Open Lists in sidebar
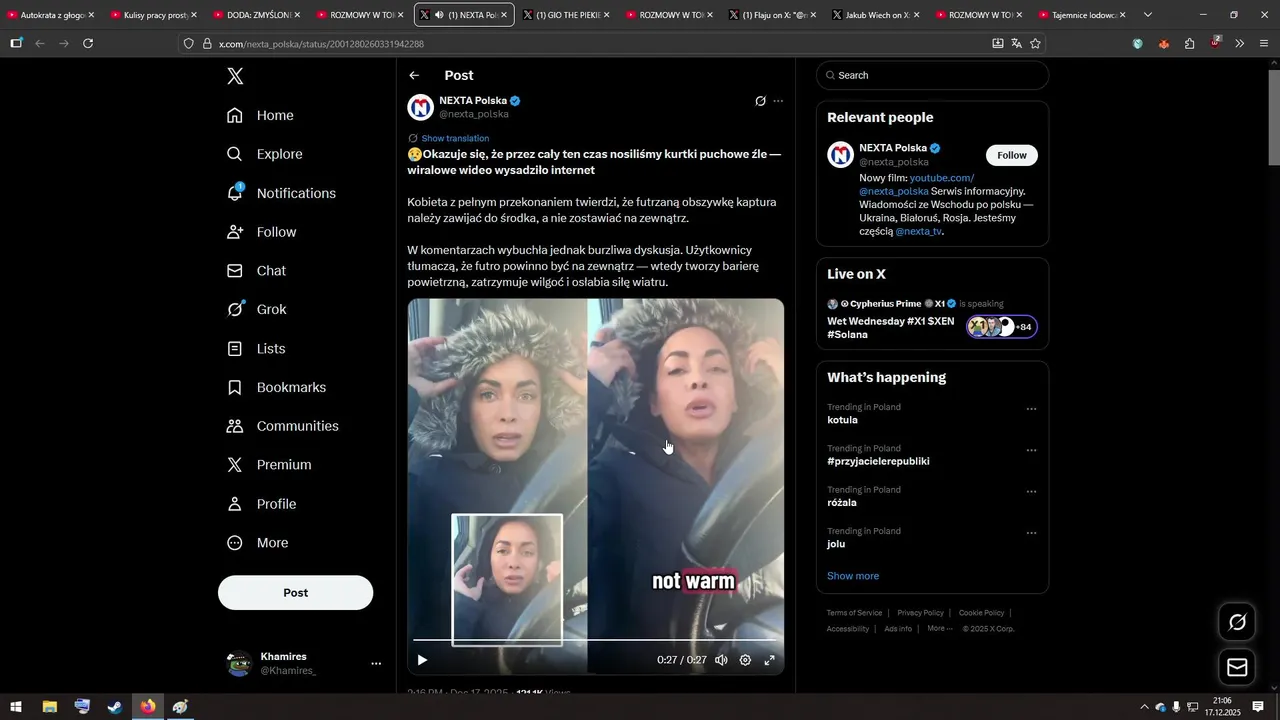The image size is (1280, 720). click(255, 348)
